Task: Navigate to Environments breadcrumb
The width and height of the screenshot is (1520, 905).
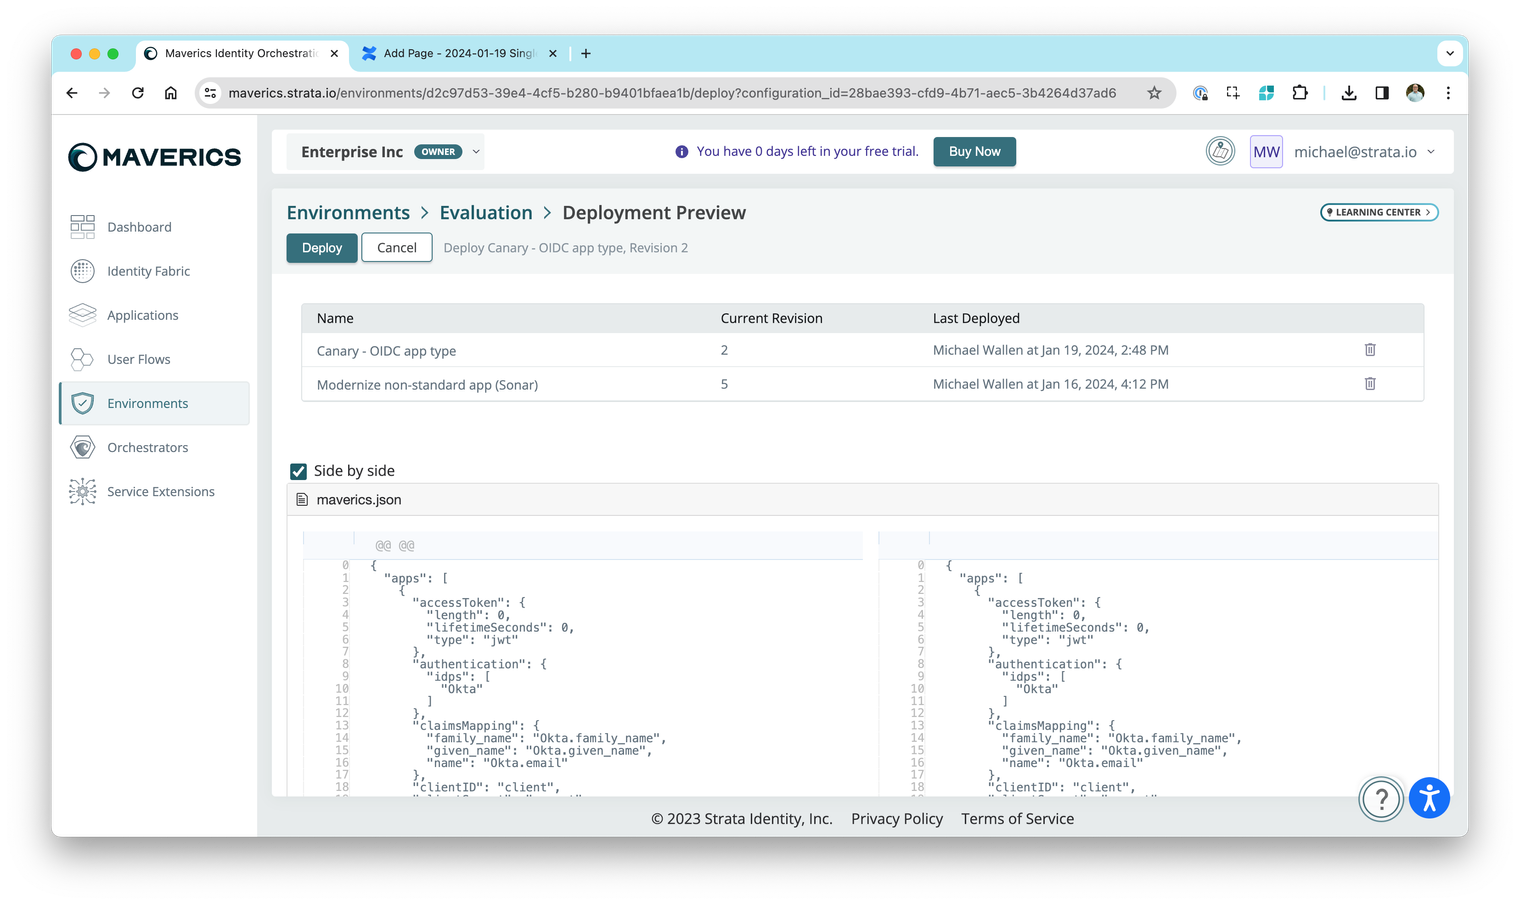Action: tap(348, 213)
